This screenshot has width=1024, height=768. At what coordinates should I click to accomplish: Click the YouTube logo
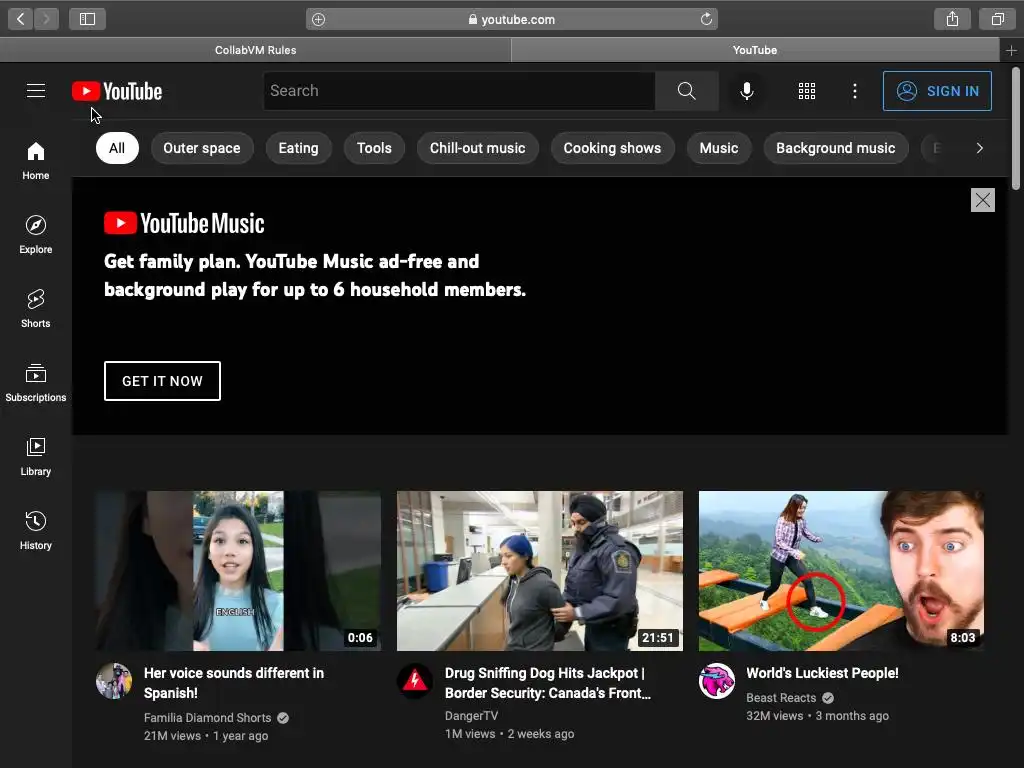point(117,91)
